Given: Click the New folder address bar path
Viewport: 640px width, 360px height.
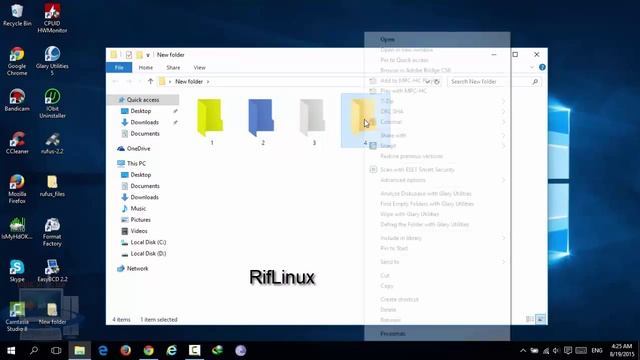Looking at the screenshot, I should click(x=189, y=82).
